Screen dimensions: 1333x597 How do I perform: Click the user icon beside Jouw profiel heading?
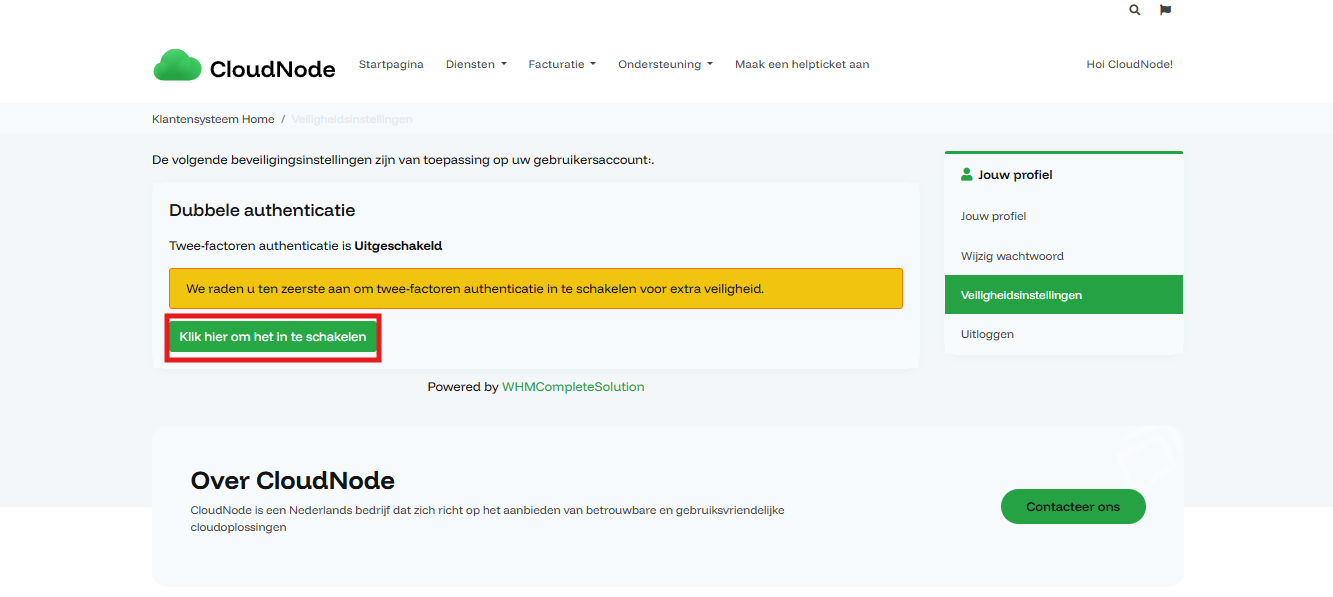[x=967, y=174]
